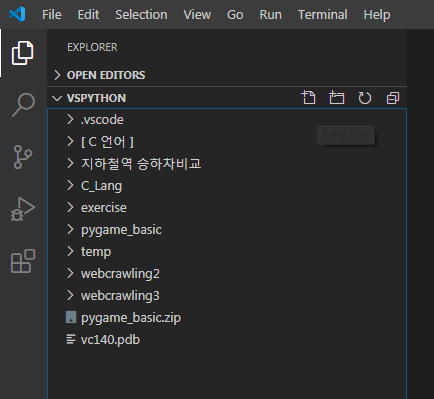The image size is (434, 399).
Task: Open the vc140.pdb file name
Action: [x=110, y=340]
